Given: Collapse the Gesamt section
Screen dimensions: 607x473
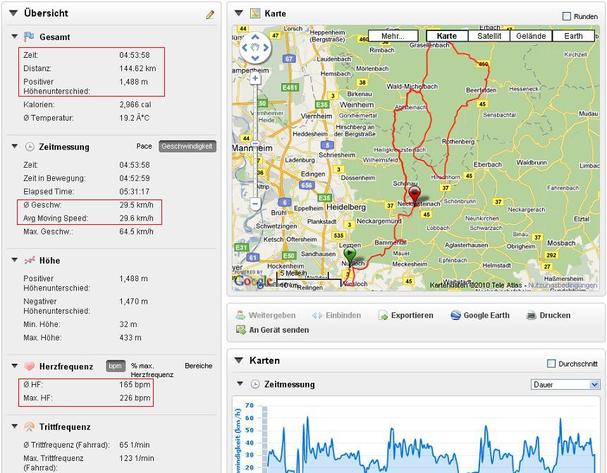Looking at the screenshot, I should pyautogui.click(x=14, y=37).
